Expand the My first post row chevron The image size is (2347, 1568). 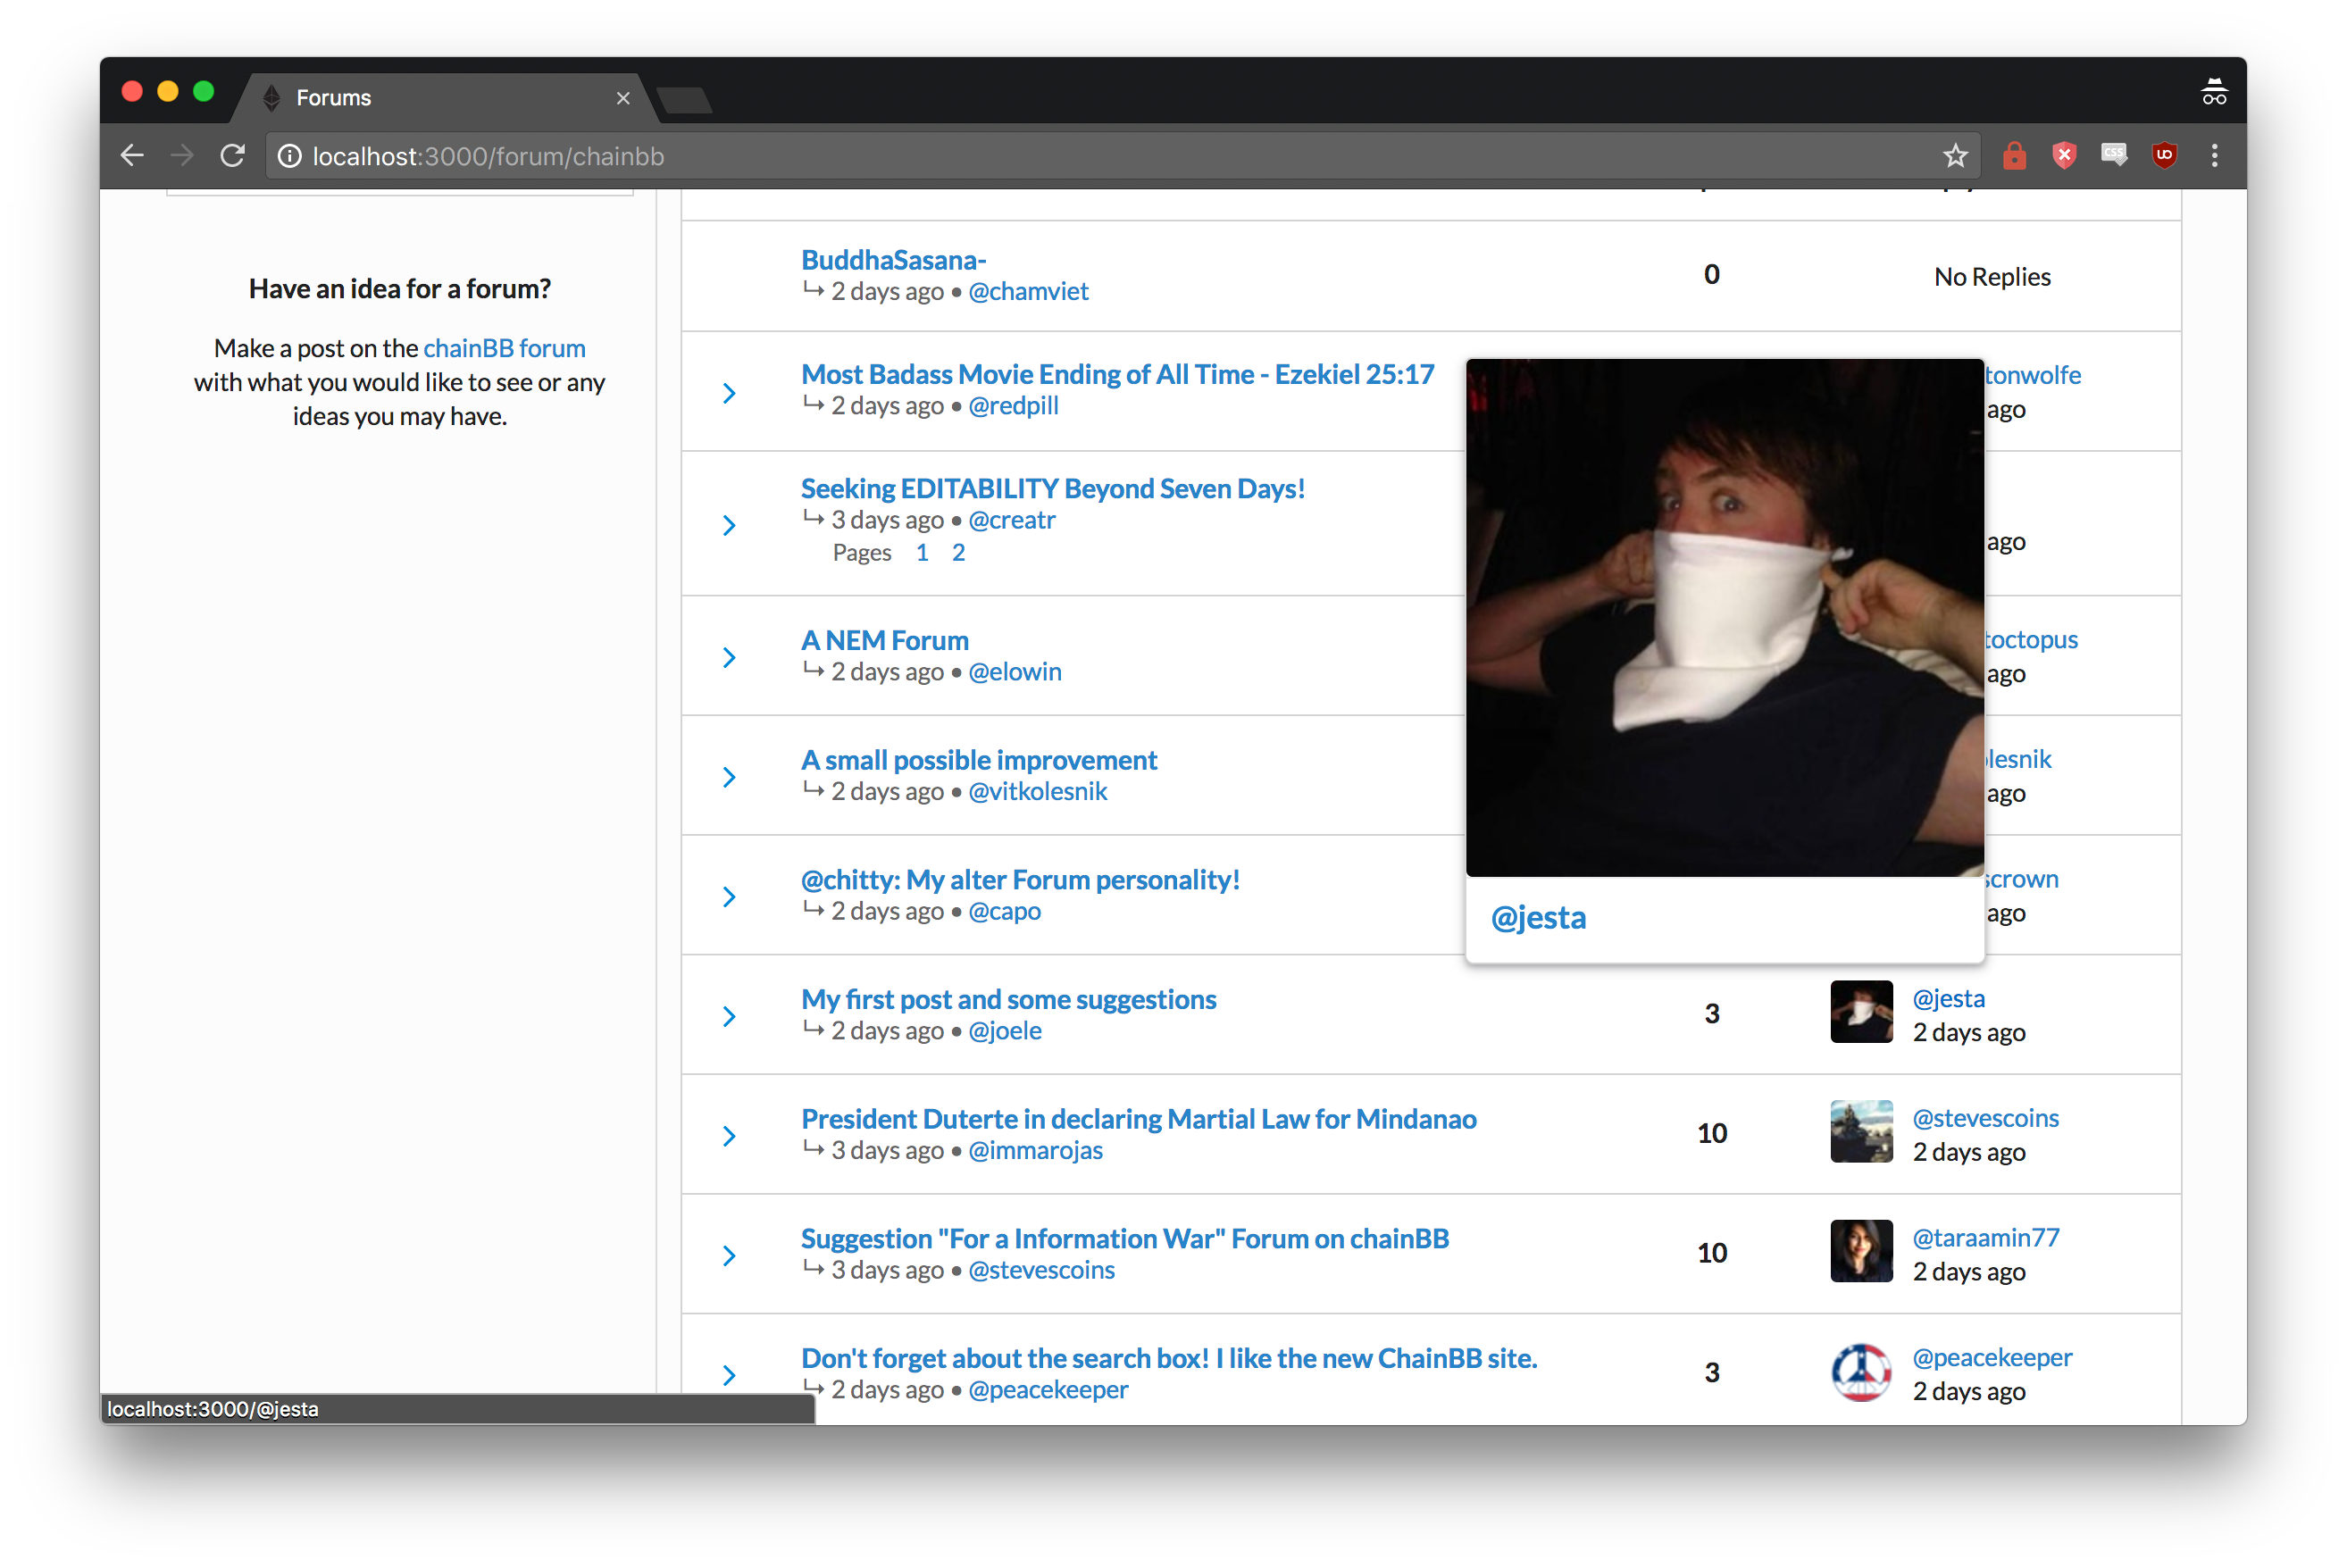click(x=729, y=1016)
